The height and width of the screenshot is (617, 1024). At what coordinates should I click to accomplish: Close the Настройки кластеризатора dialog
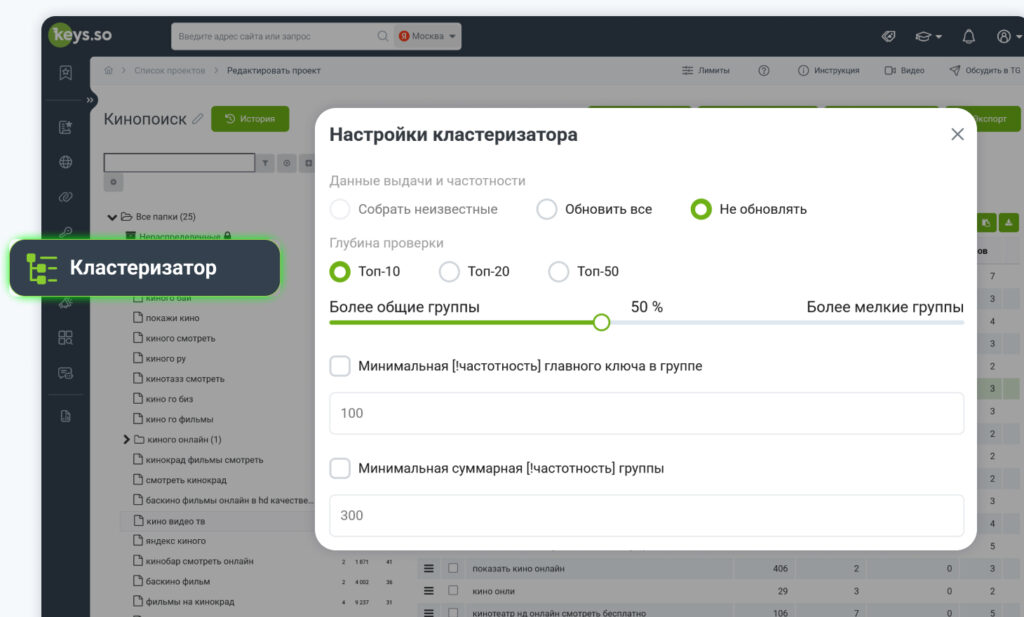957,134
